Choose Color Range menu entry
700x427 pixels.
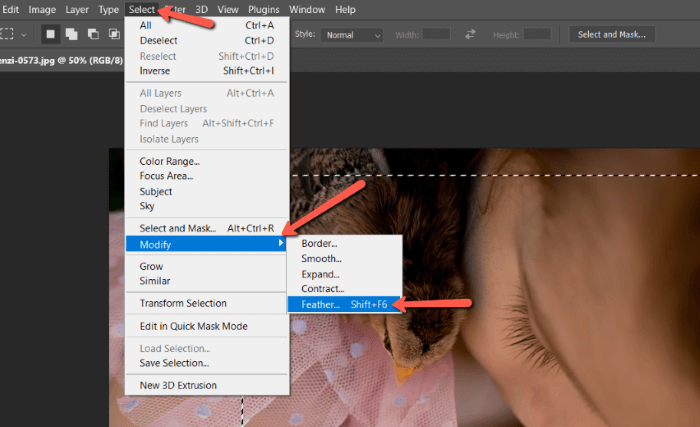169,161
